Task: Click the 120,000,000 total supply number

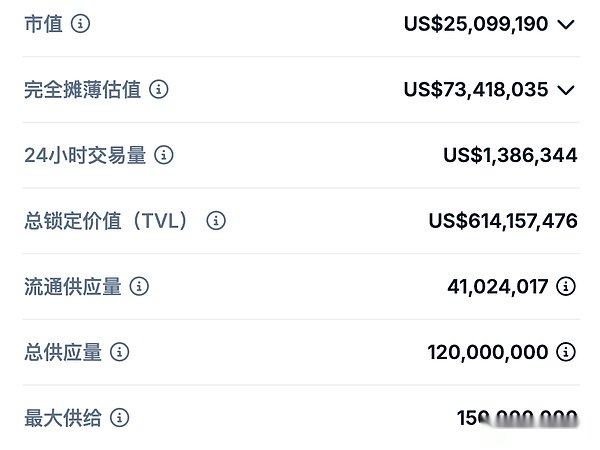Action: click(x=488, y=352)
